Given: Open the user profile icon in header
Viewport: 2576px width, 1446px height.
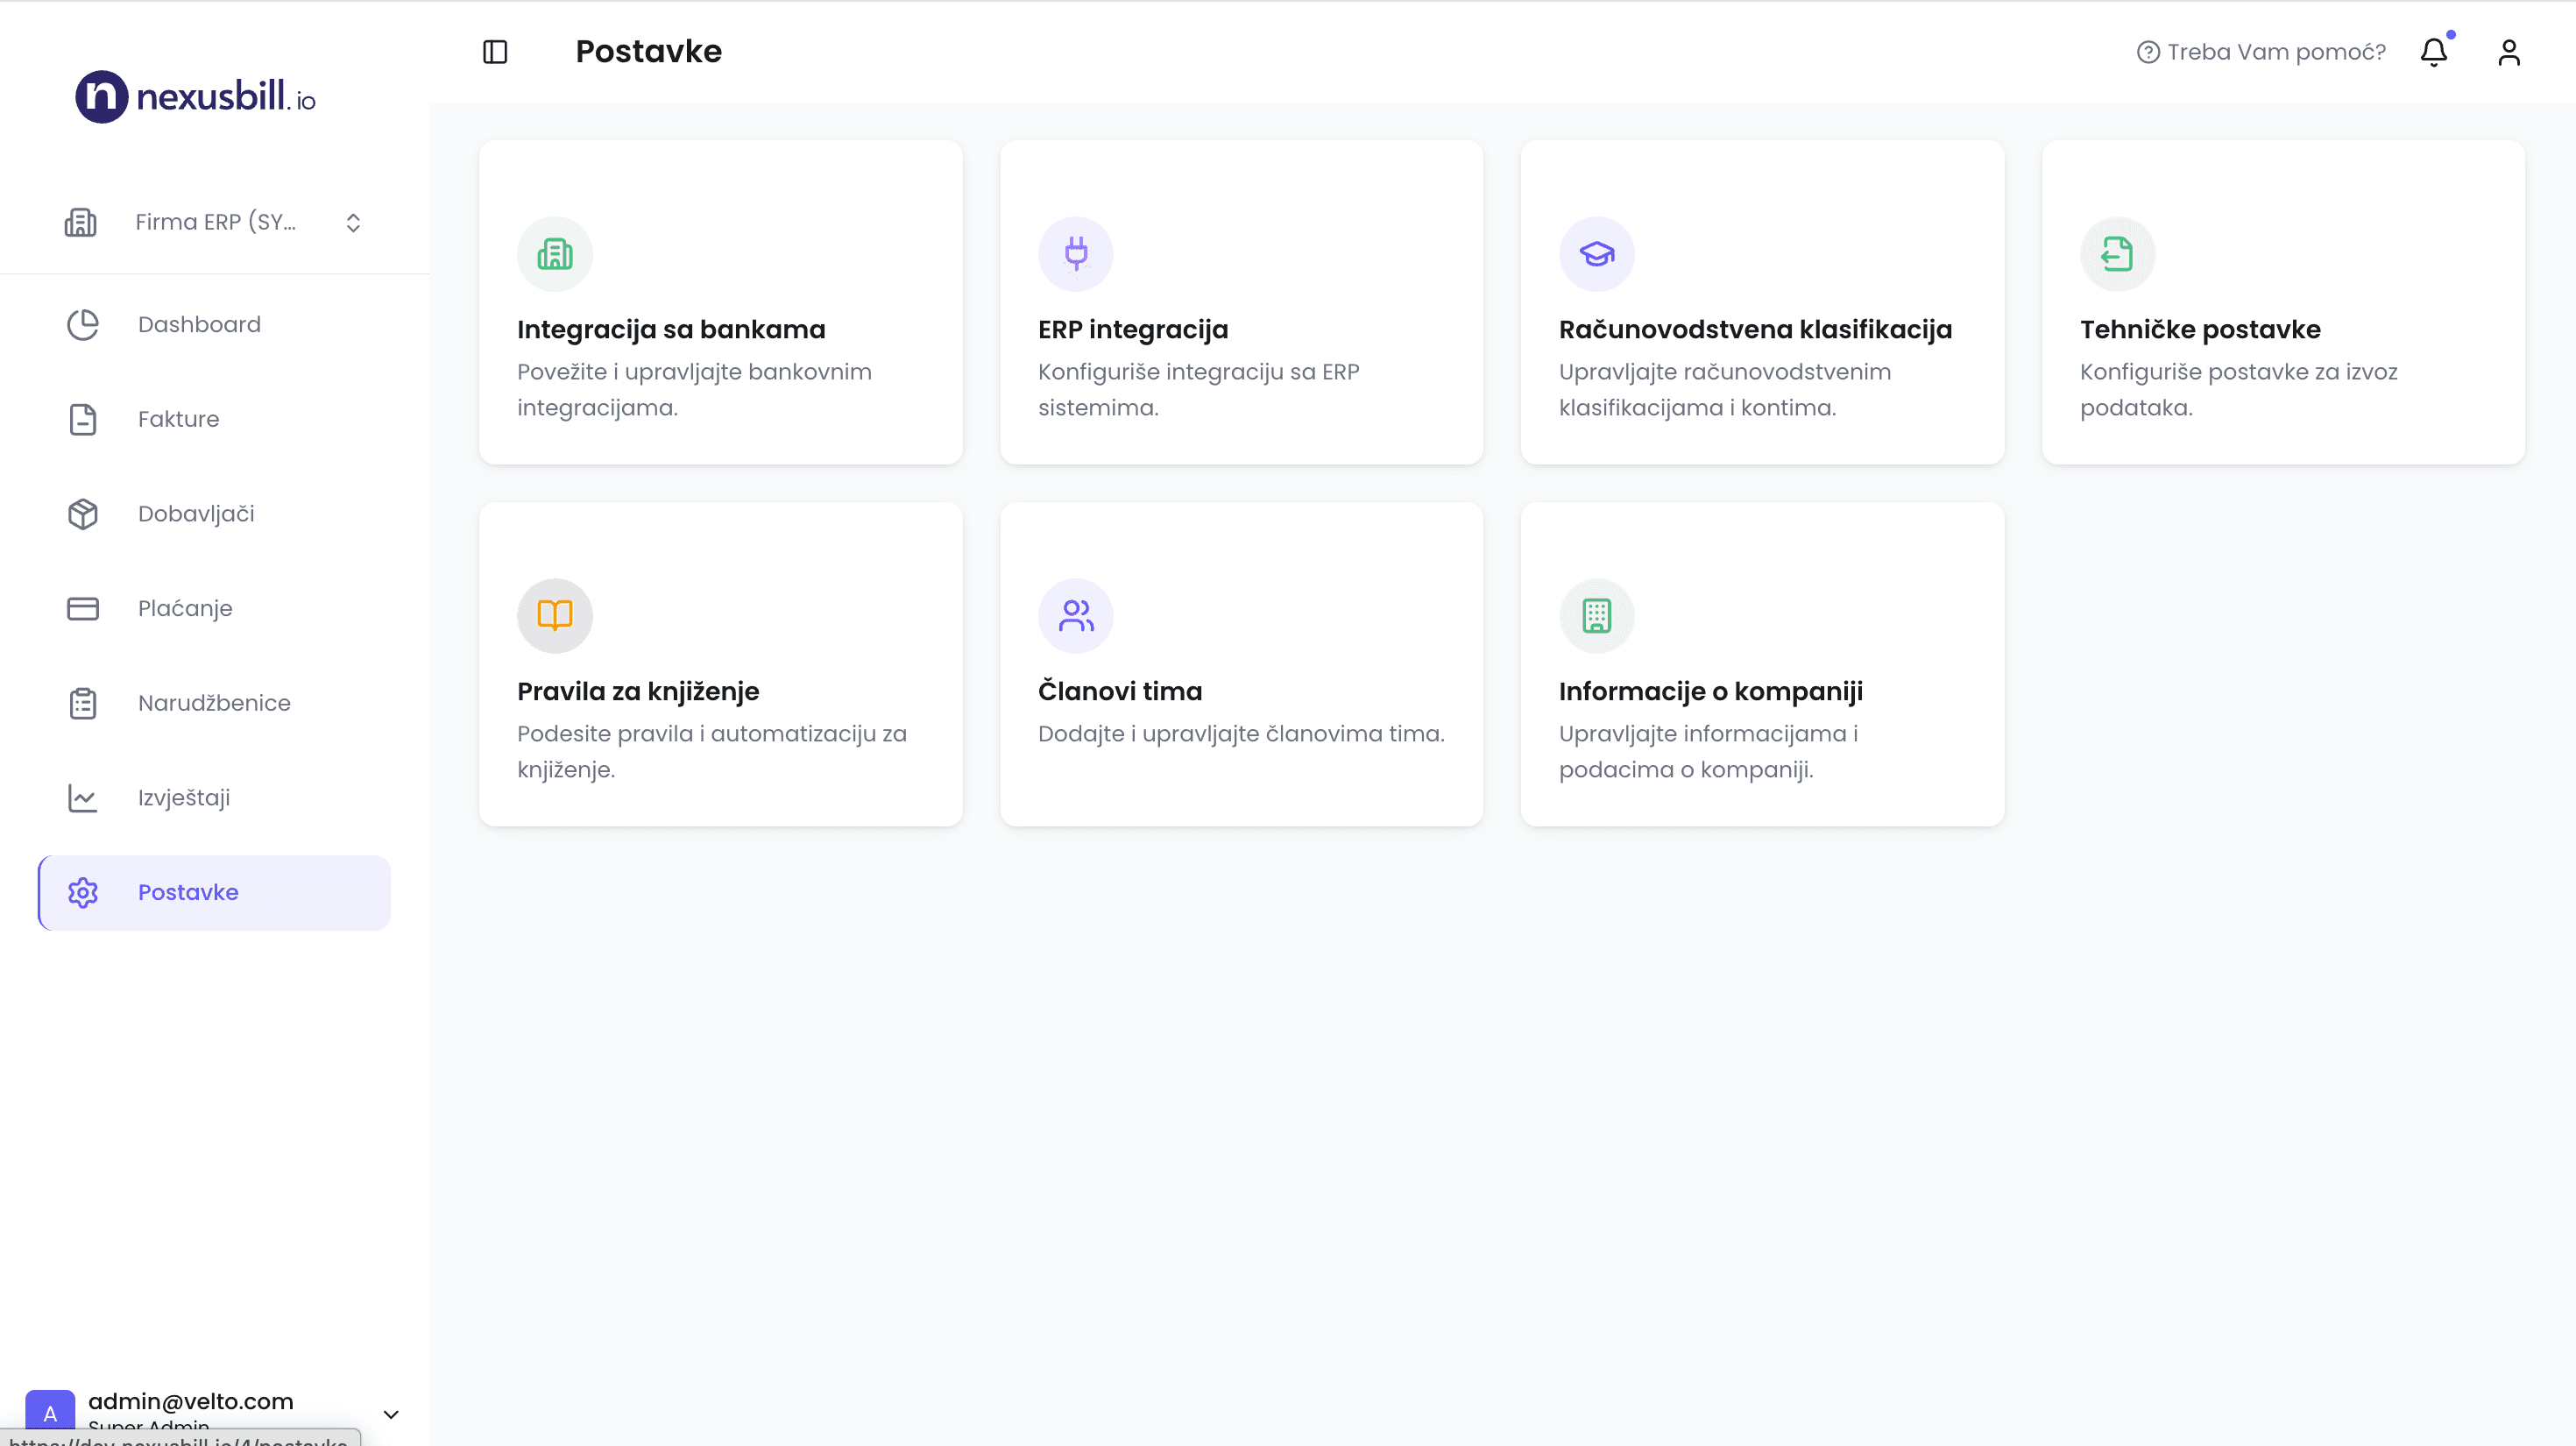Looking at the screenshot, I should coord(2508,52).
